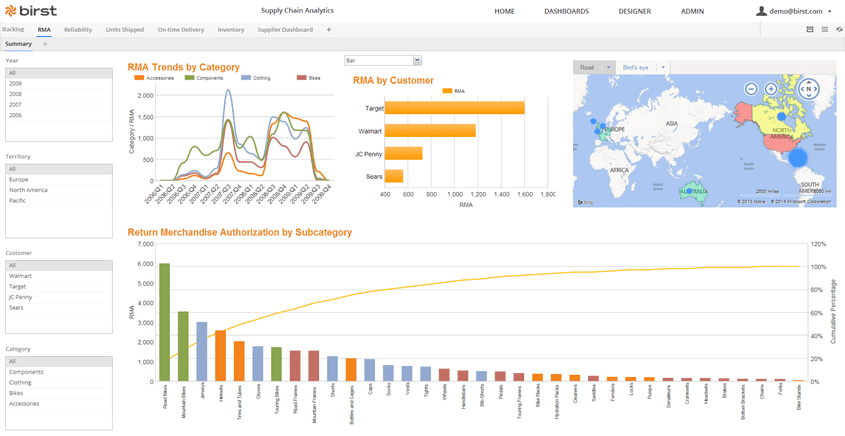The height and width of the screenshot is (436, 845).
Task: Click the Accessories legend swatch
Action: coord(138,78)
